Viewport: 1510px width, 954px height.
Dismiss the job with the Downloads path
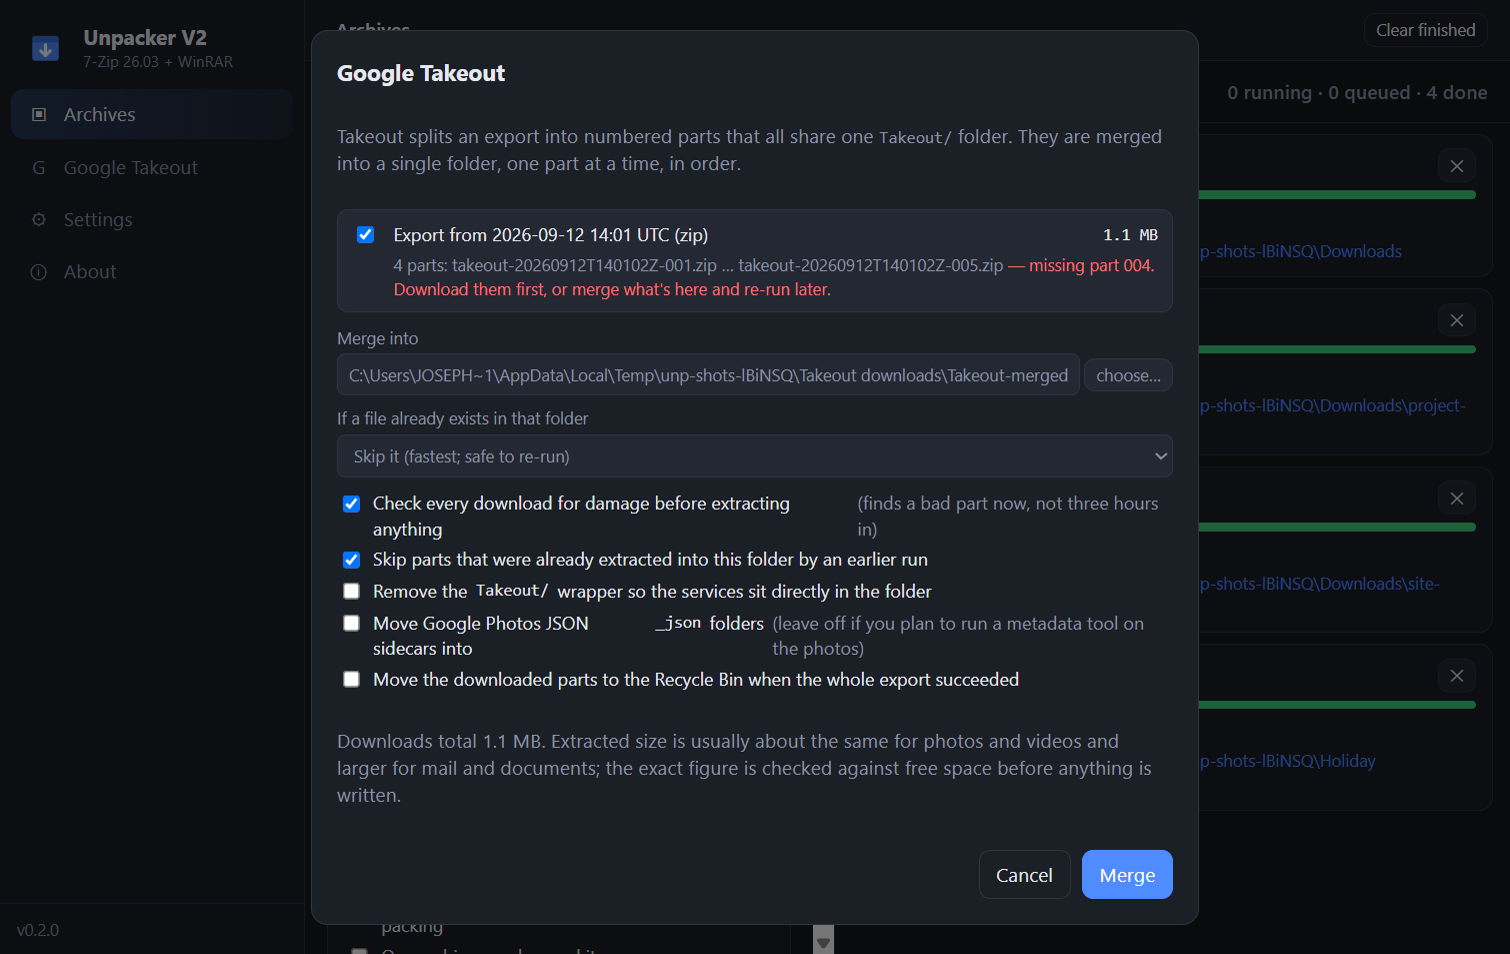(x=1456, y=166)
